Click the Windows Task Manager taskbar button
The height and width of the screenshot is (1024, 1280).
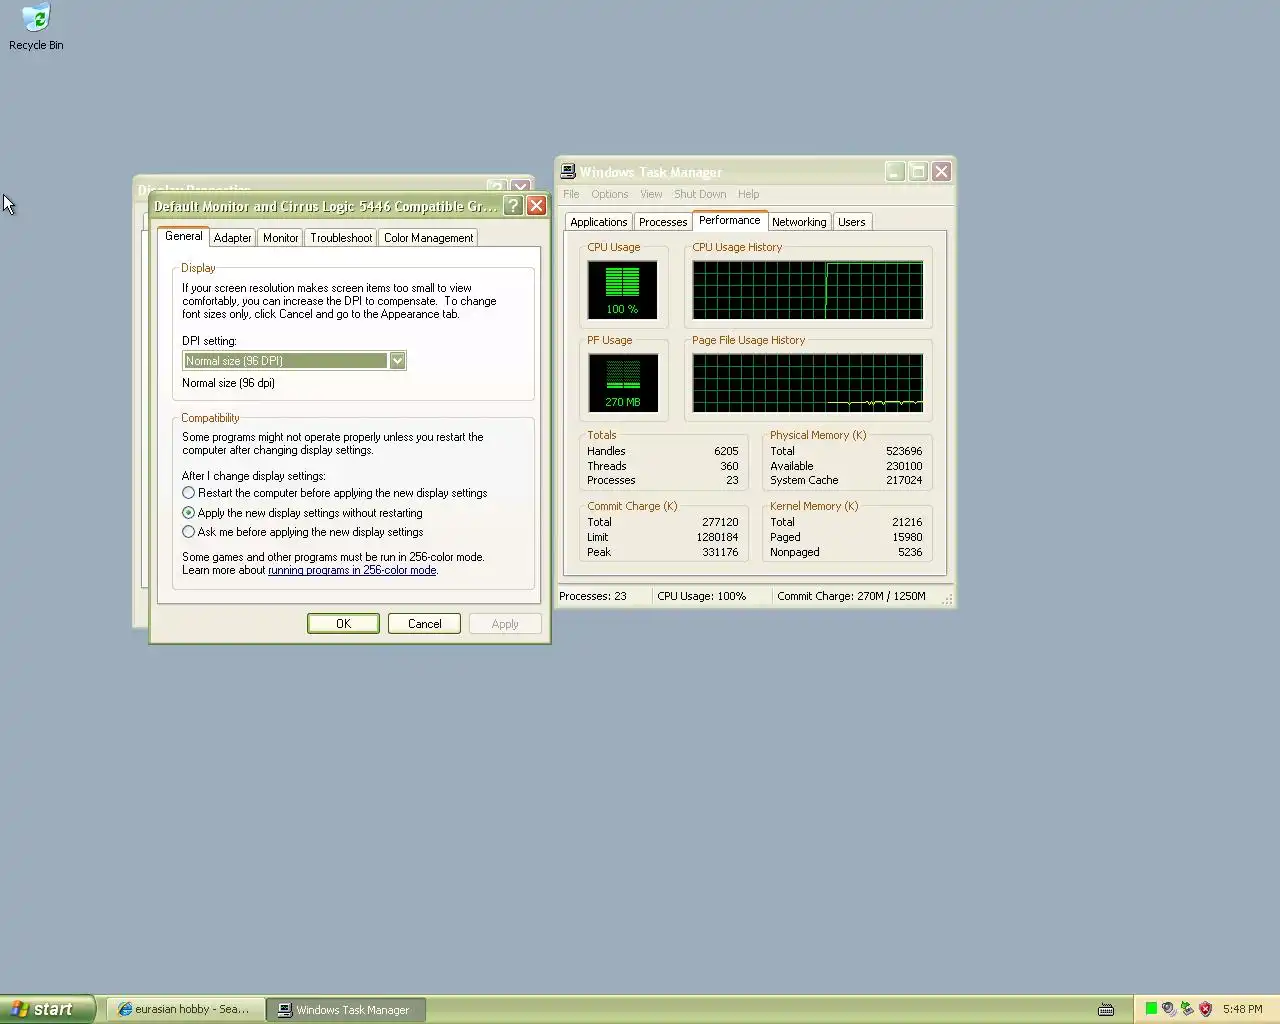coord(347,1010)
